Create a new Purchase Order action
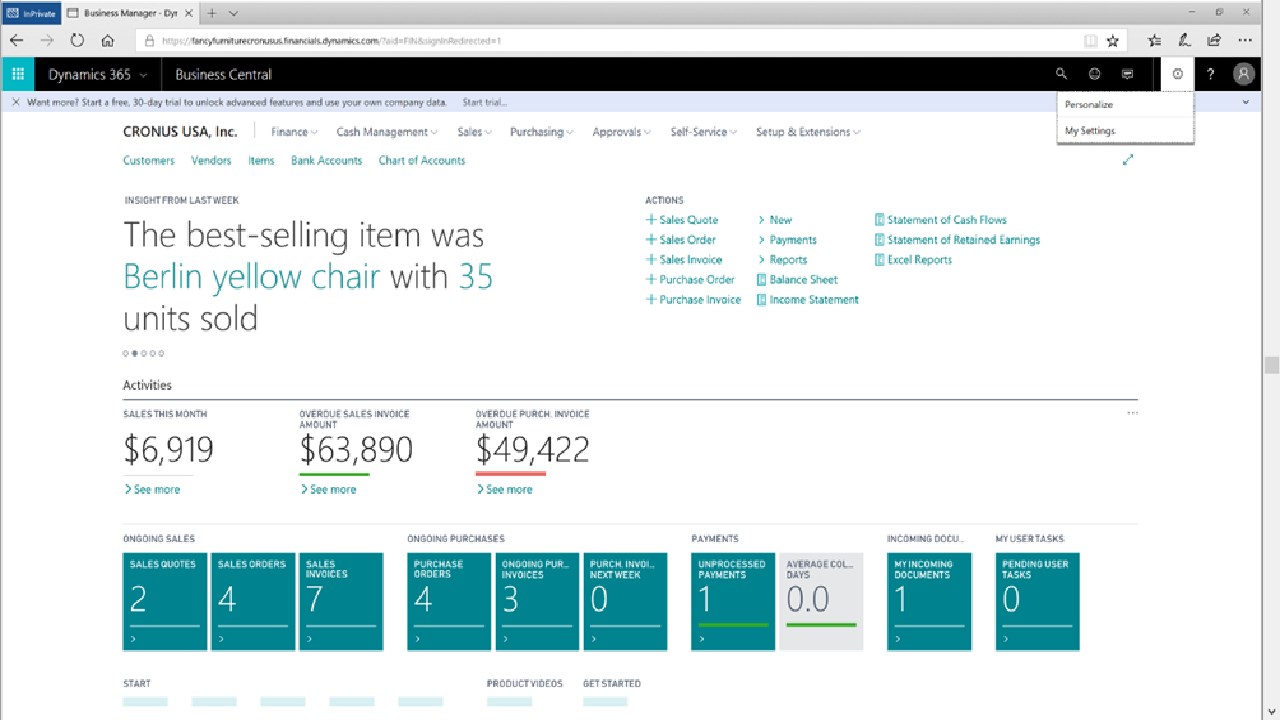 click(690, 280)
